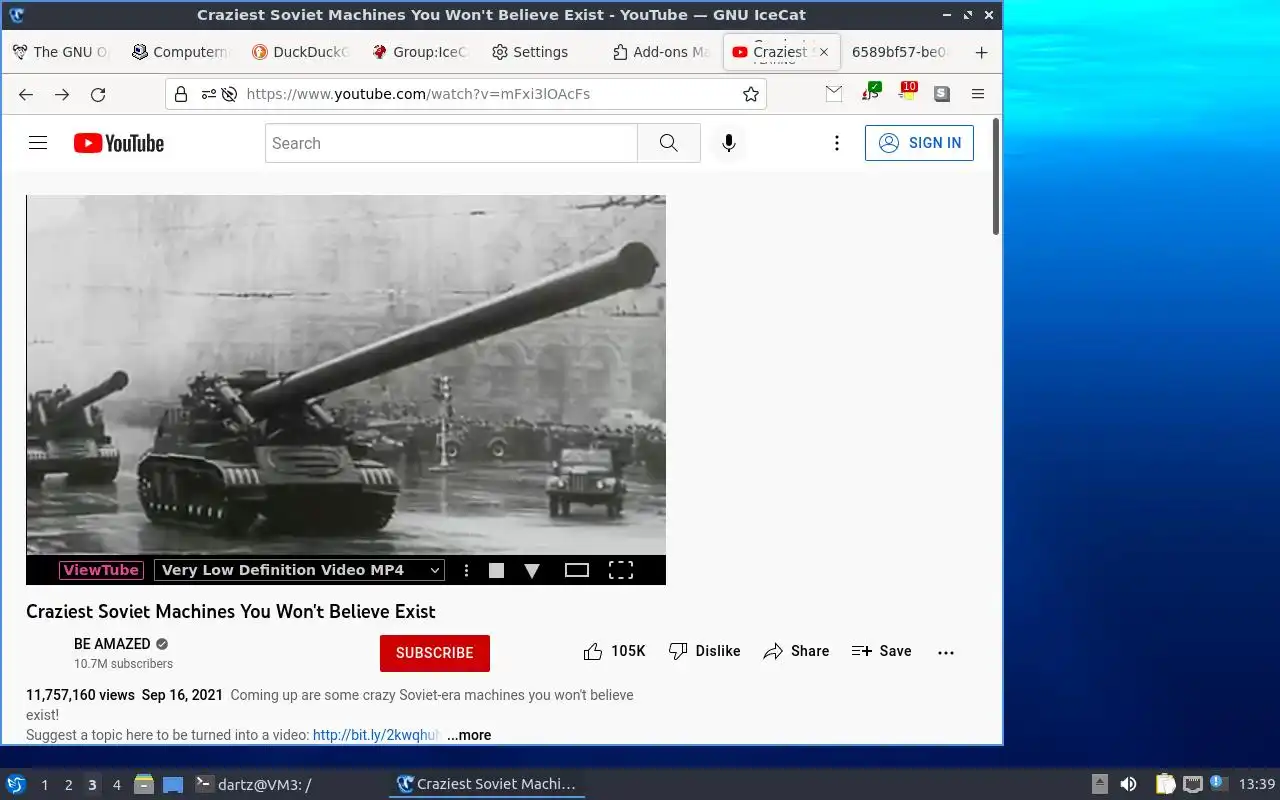Open the extension with green checkmark badge

[x=871, y=92]
